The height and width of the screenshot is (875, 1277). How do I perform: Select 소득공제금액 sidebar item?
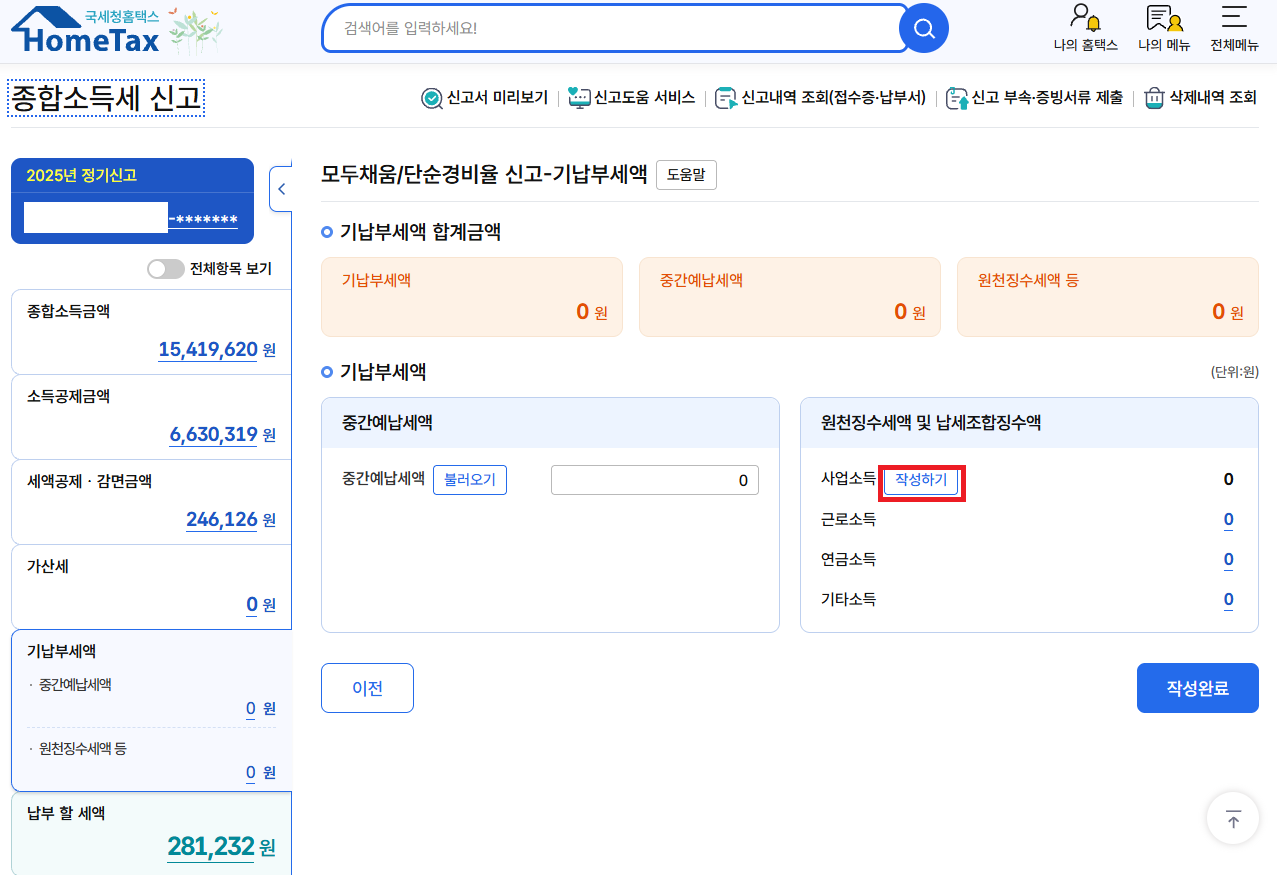coord(151,417)
